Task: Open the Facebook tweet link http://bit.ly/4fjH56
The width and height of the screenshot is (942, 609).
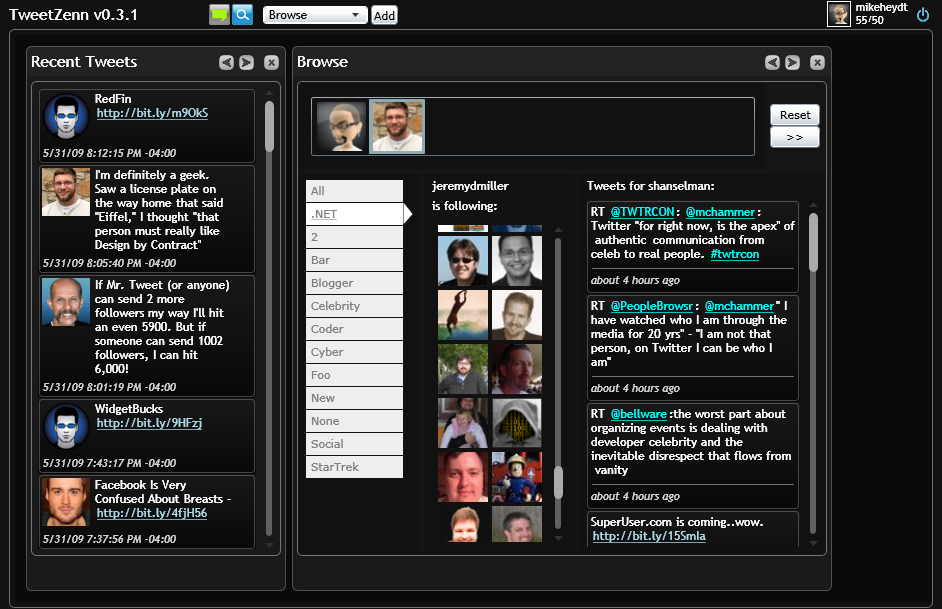Action: click(151, 513)
